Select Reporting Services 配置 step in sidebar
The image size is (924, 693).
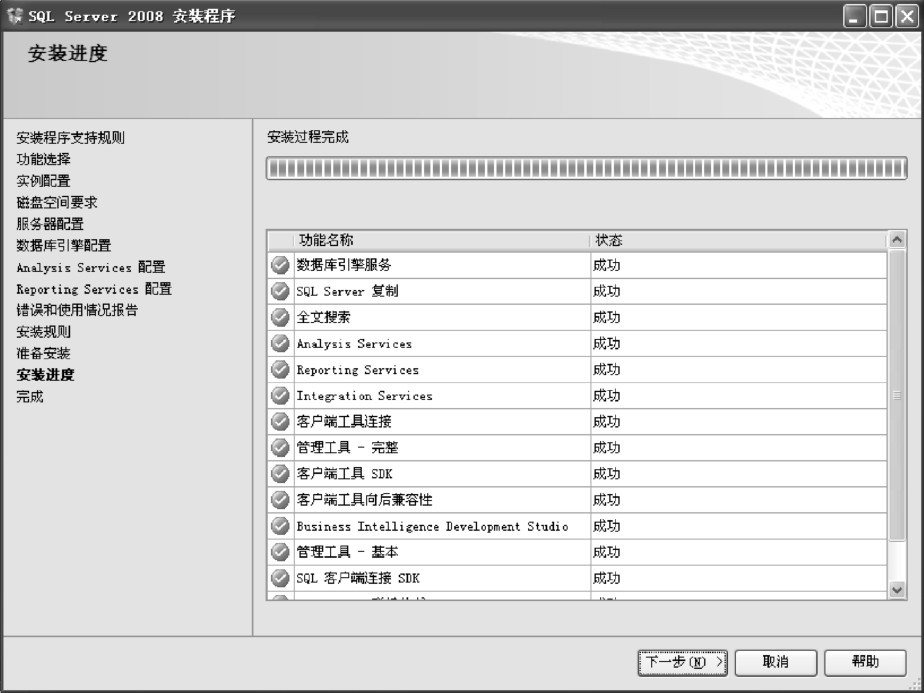tap(94, 289)
